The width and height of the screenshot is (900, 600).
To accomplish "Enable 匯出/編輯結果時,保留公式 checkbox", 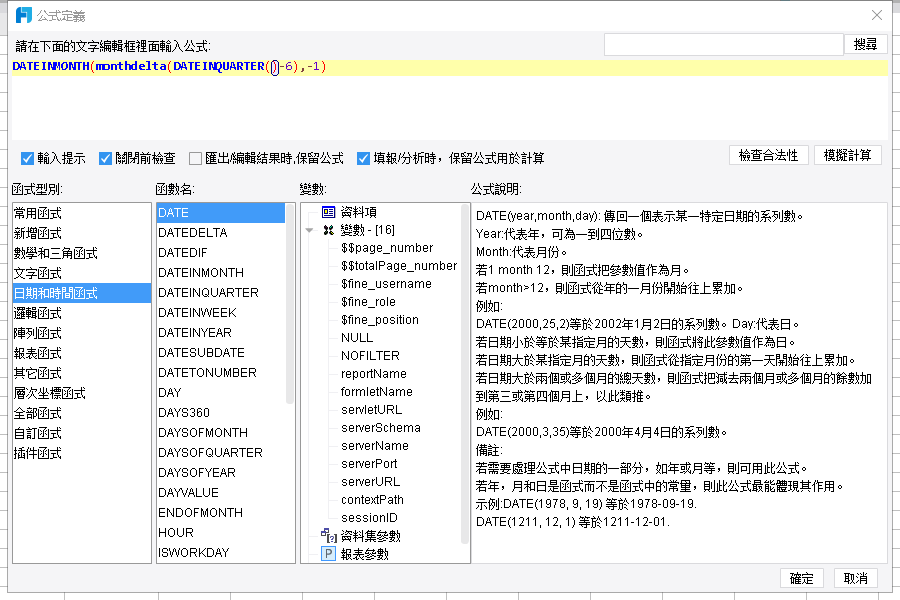I will 195,158.
